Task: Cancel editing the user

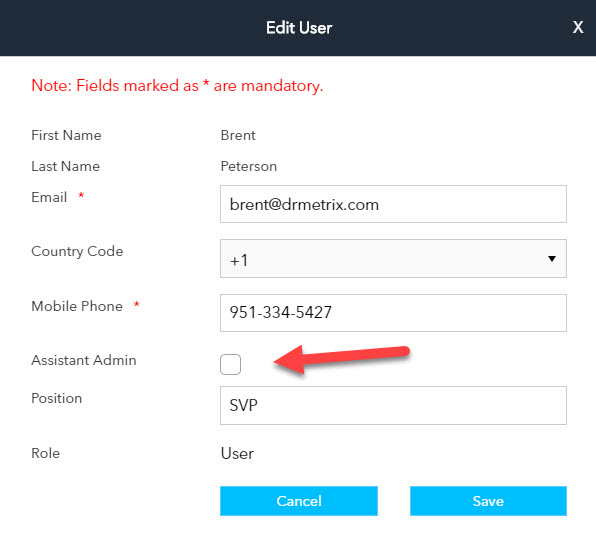Action: point(299,501)
